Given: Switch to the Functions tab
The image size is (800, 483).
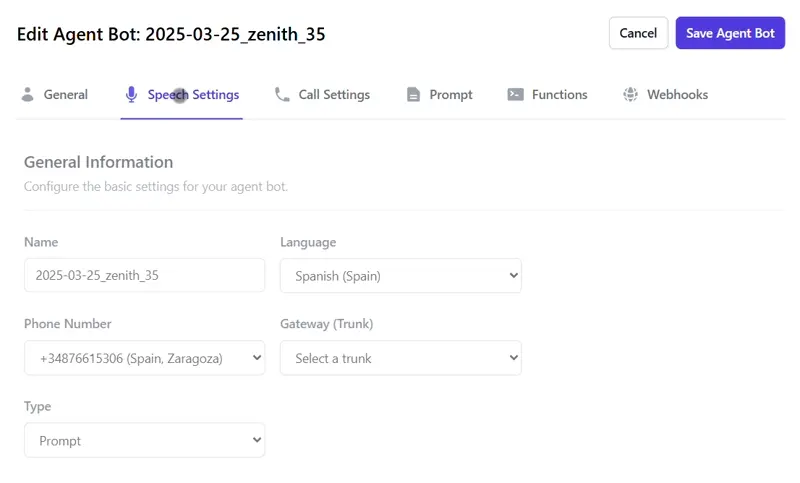Looking at the screenshot, I should [559, 95].
